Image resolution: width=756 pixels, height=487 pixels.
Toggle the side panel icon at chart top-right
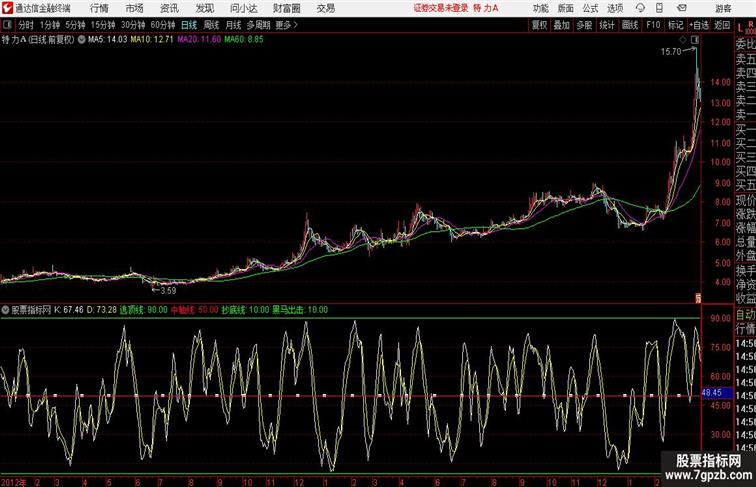[x=695, y=40]
